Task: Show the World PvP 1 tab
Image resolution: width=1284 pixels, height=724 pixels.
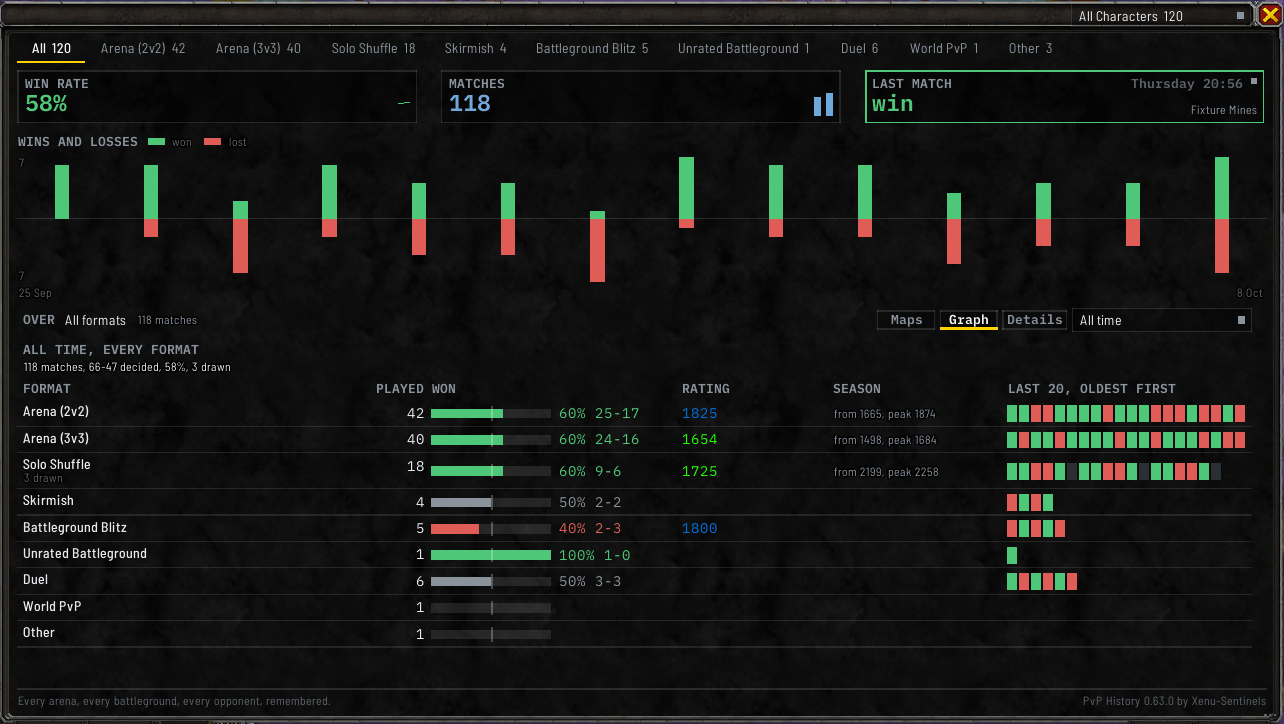Action: [944, 48]
